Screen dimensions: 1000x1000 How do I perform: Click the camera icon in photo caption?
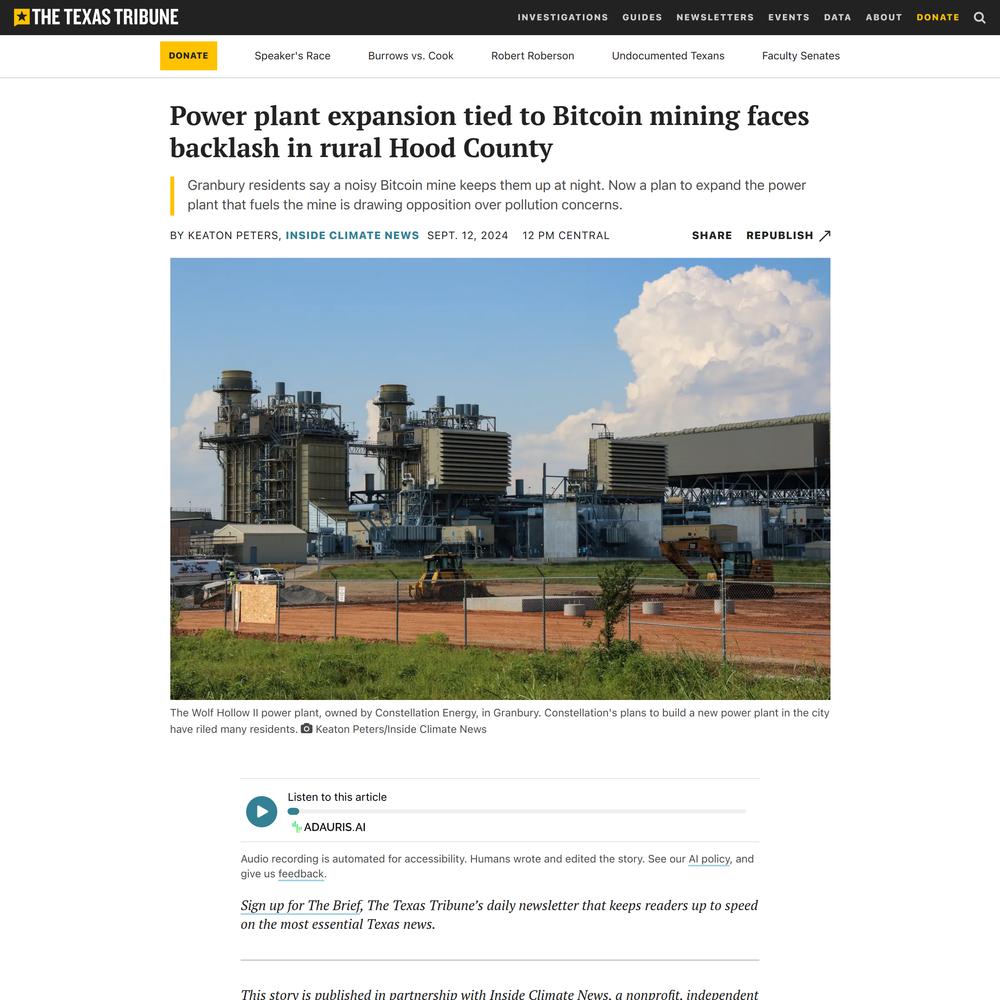pos(307,728)
